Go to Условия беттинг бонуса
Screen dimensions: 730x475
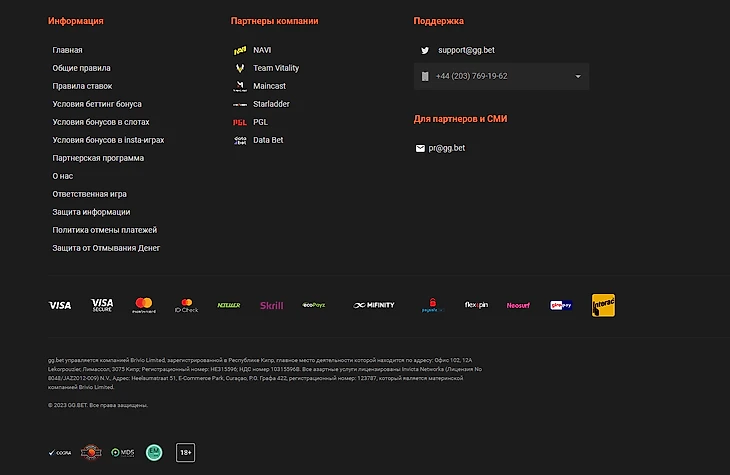tap(97, 104)
